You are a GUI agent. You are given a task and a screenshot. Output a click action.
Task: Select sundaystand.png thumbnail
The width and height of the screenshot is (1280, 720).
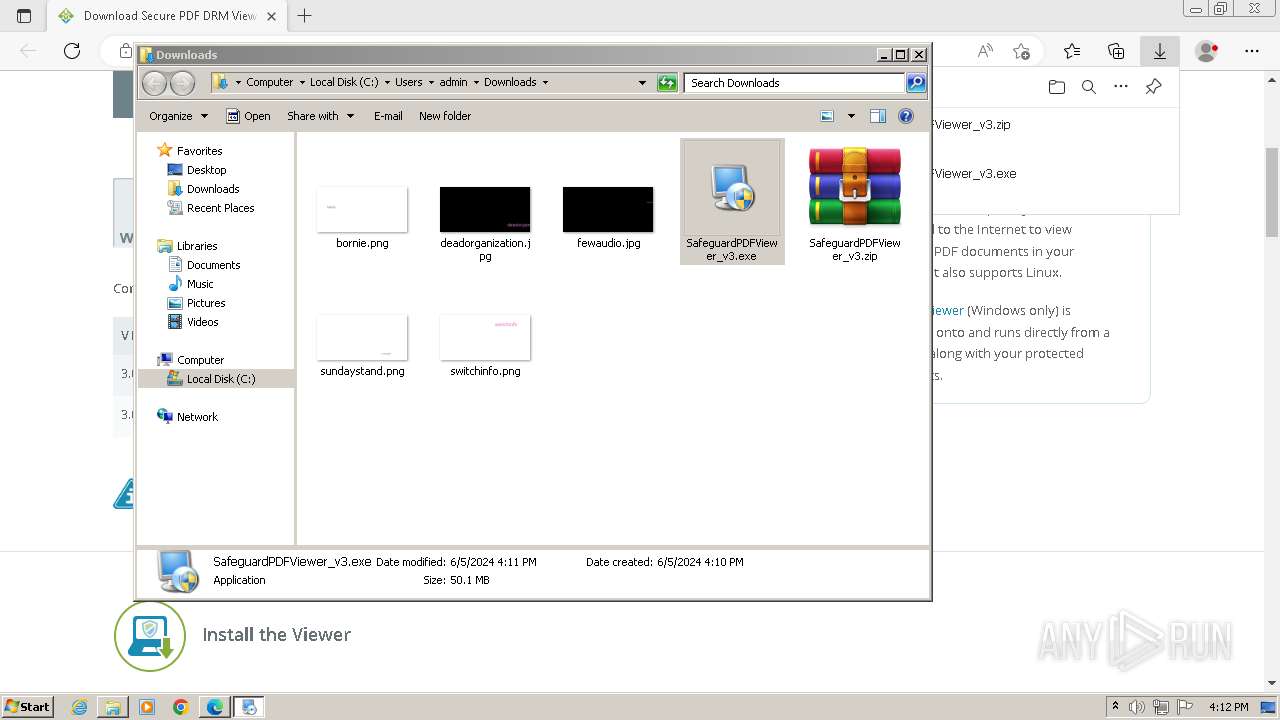click(x=362, y=337)
